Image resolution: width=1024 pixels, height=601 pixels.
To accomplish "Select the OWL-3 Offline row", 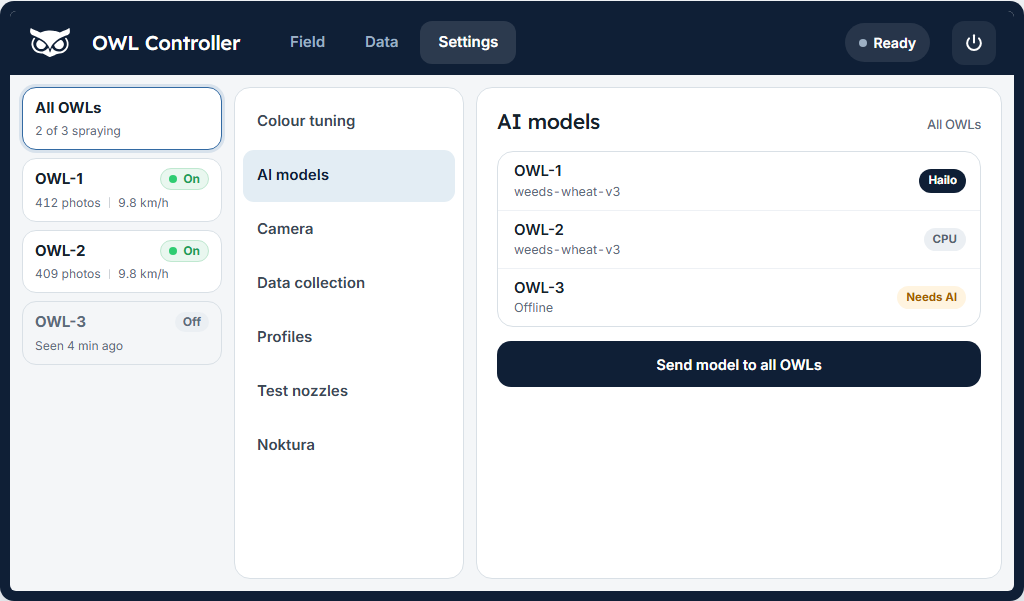I will click(739, 297).
